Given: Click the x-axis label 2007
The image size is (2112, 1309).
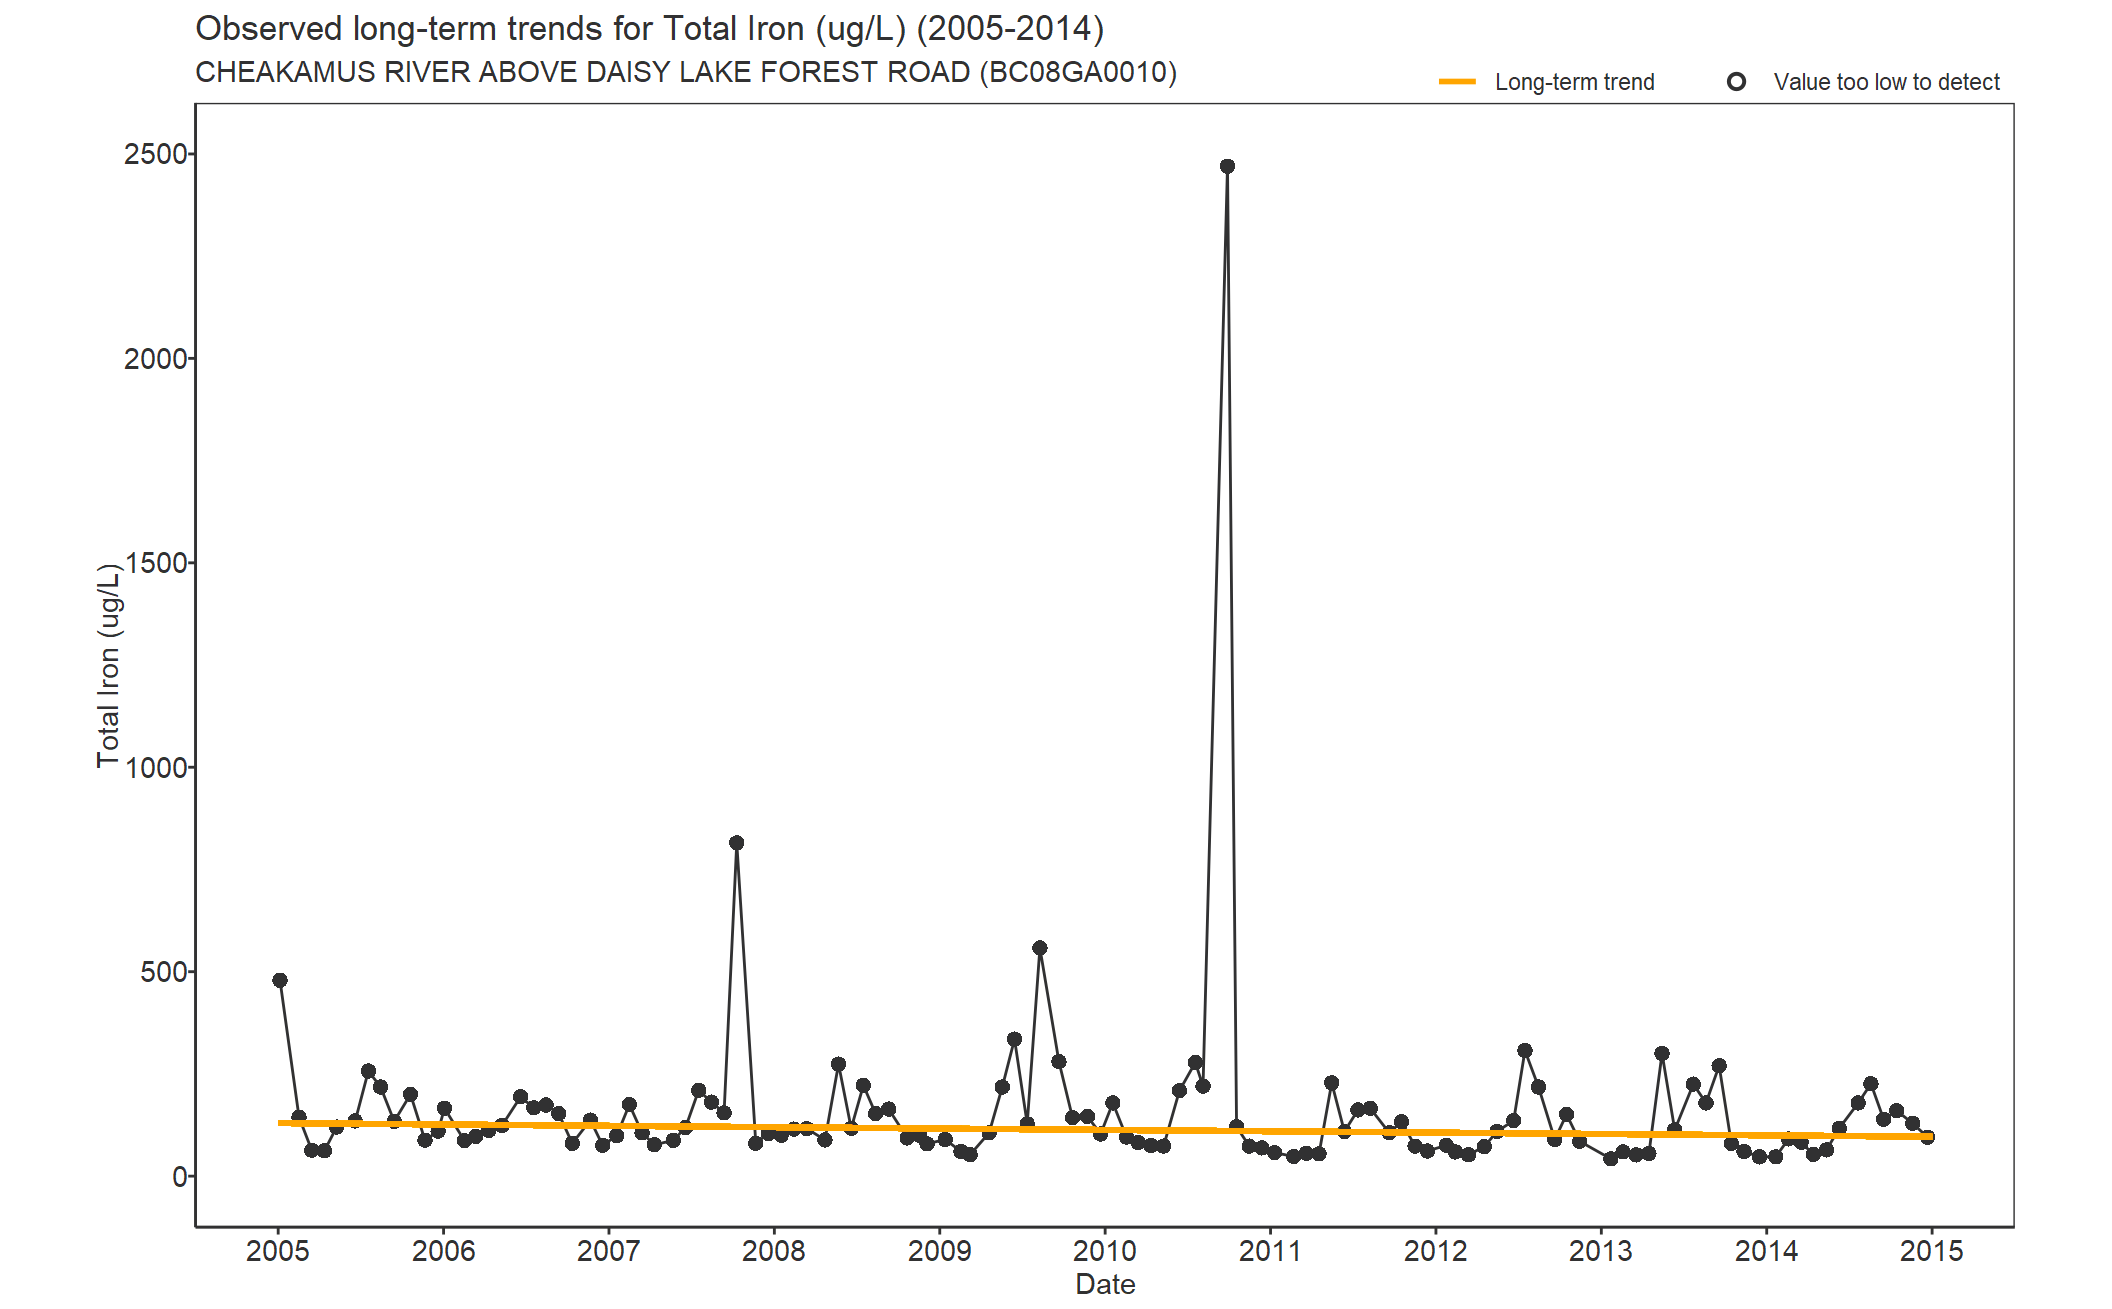Looking at the screenshot, I should click(x=609, y=1251).
